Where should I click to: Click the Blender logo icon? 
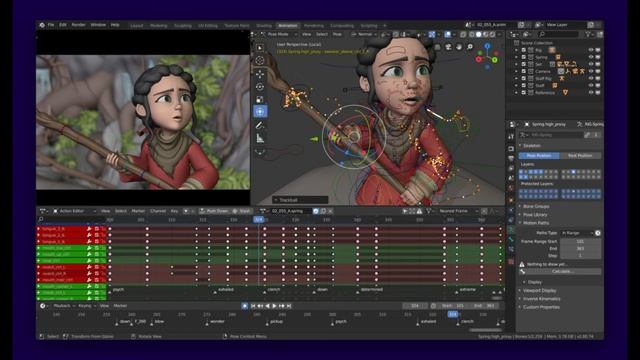pyautogui.click(x=42, y=25)
